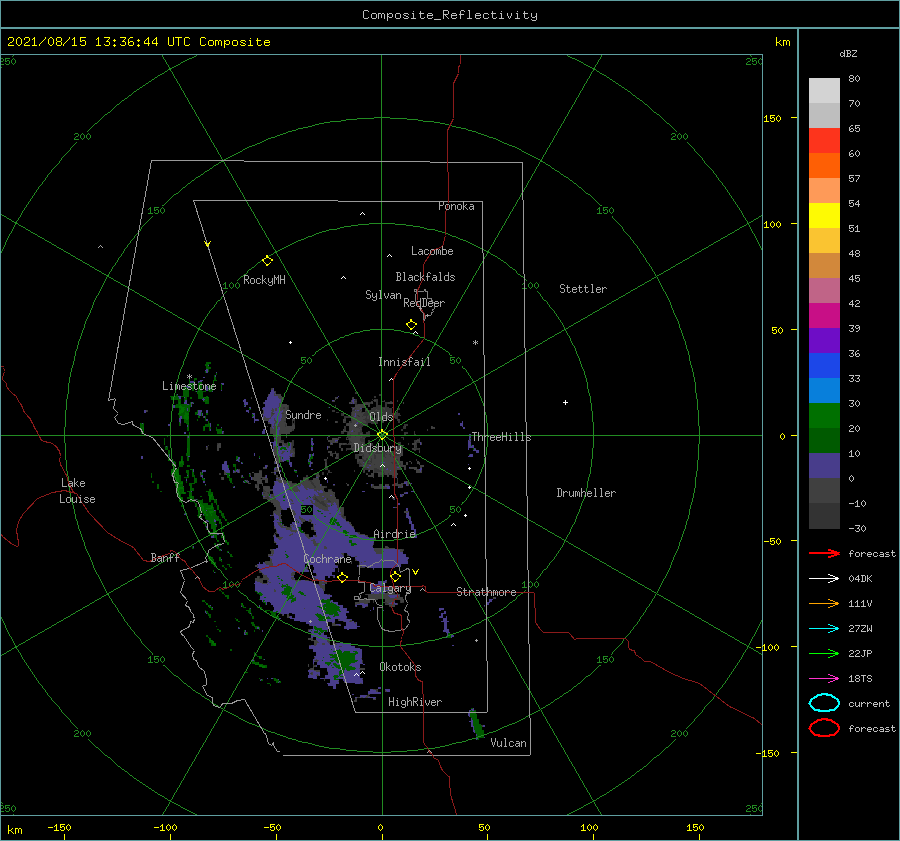
Task: Click the white plus marker east of ThreeHills
Action: pos(565,402)
